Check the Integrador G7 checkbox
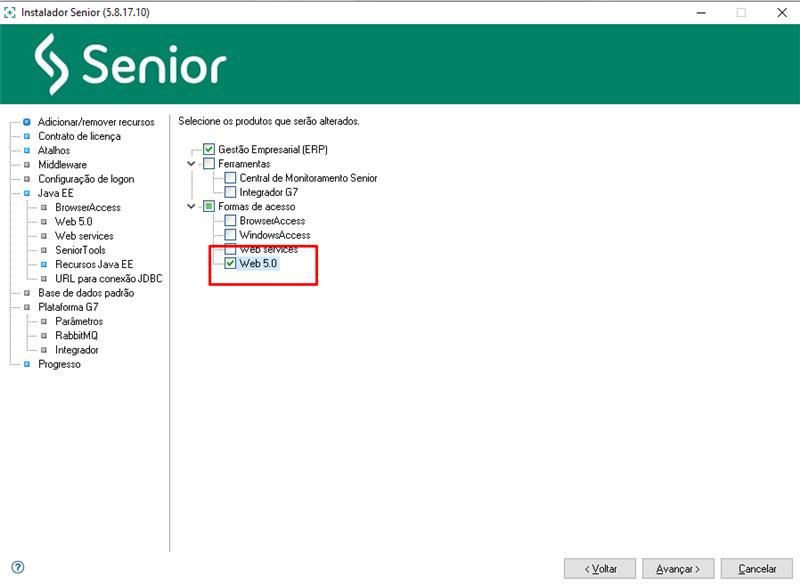The width and height of the screenshot is (800, 584). pyautogui.click(x=230, y=192)
